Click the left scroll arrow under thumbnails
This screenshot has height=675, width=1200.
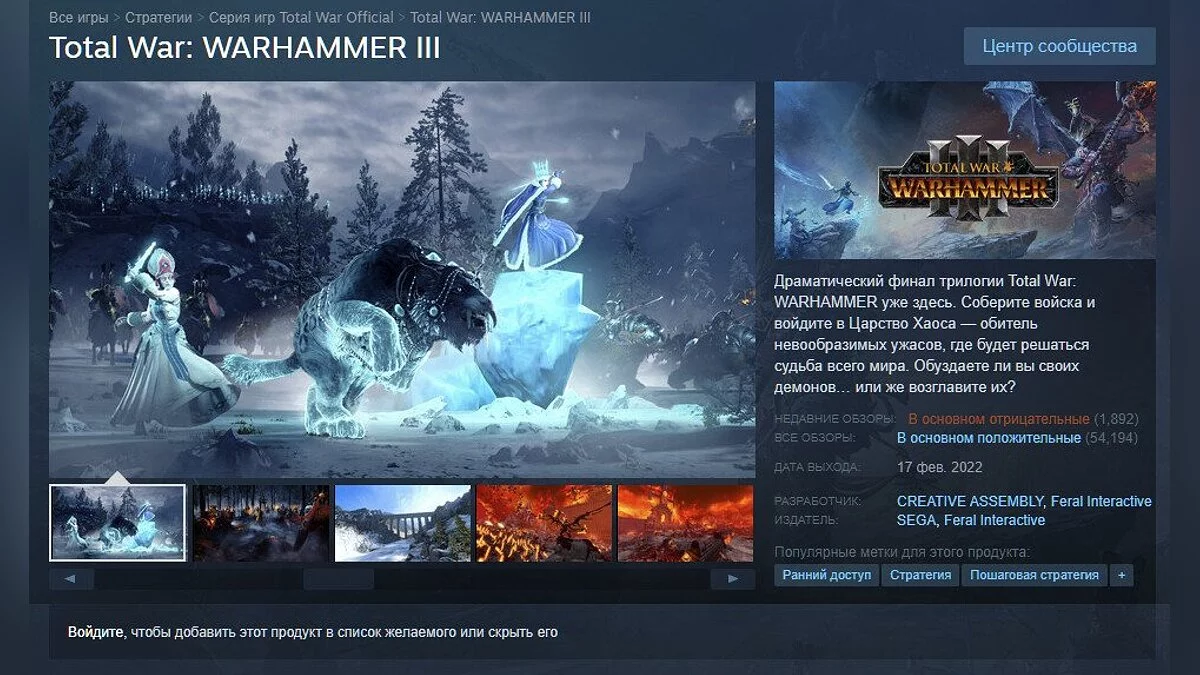pyautogui.click(x=71, y=579)
